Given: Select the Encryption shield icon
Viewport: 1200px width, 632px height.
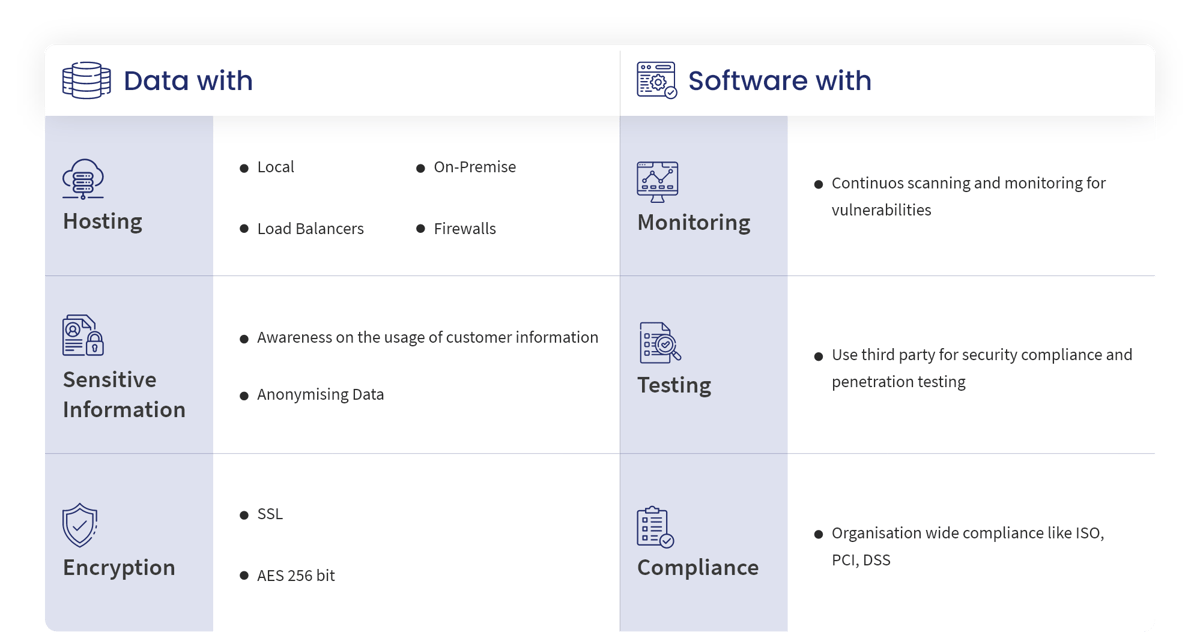Looking at the screenshot, I should pyautogui.click(x=79, y=525).
